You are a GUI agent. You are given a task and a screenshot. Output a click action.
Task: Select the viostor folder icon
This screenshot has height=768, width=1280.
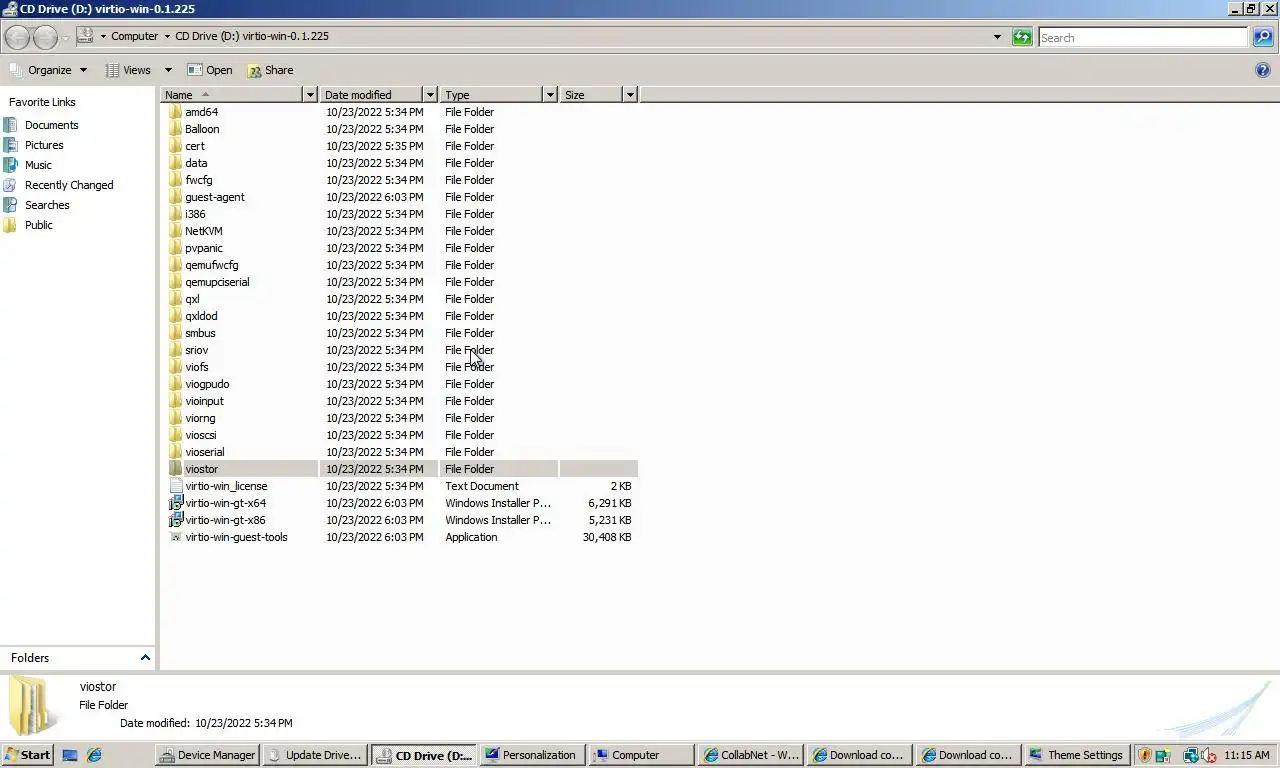(175, 469)
